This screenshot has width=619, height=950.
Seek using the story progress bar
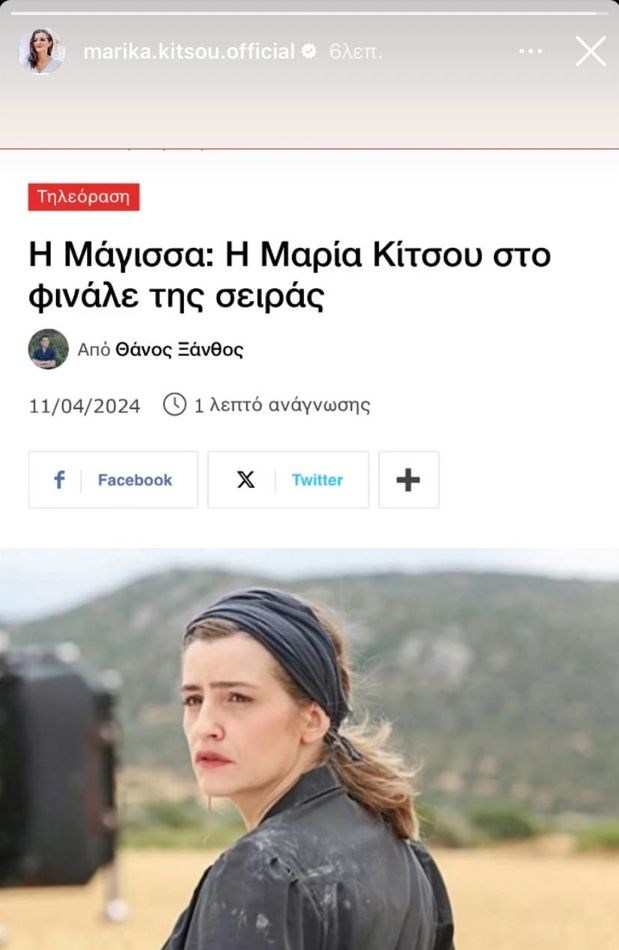[x=309, y=13]
